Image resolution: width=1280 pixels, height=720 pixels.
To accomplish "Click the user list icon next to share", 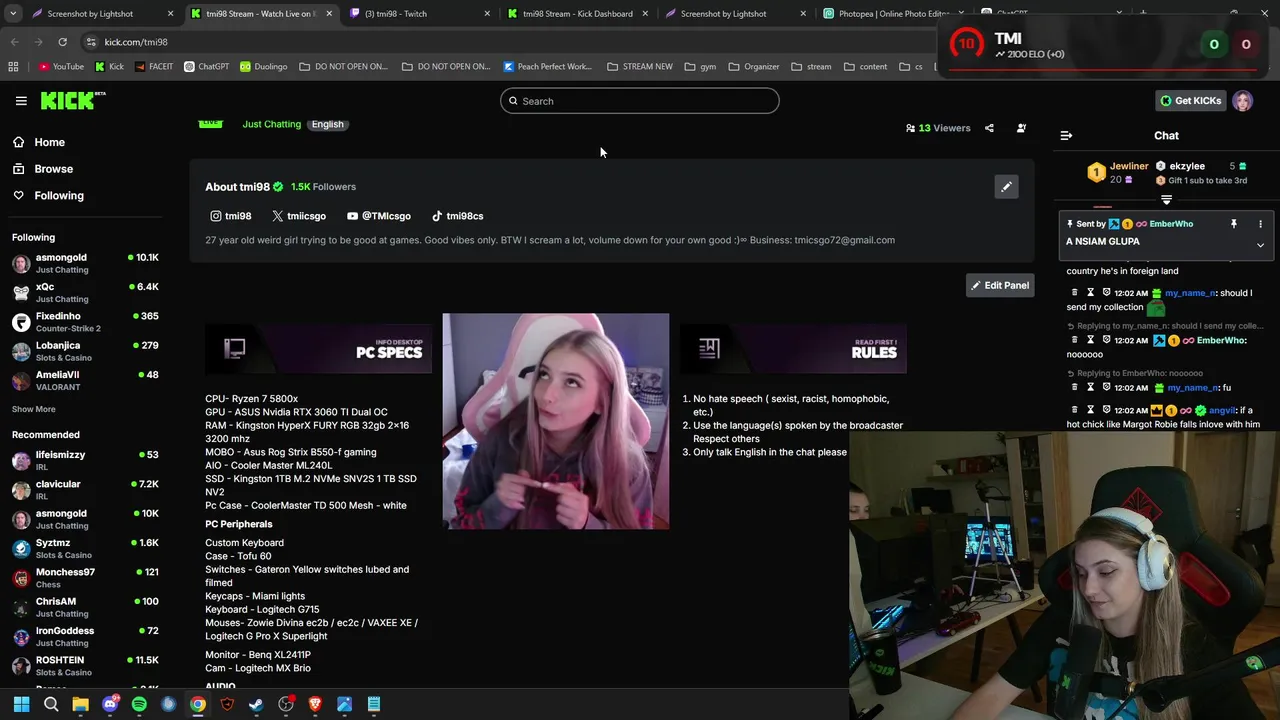I will [x=1021, y=128].
